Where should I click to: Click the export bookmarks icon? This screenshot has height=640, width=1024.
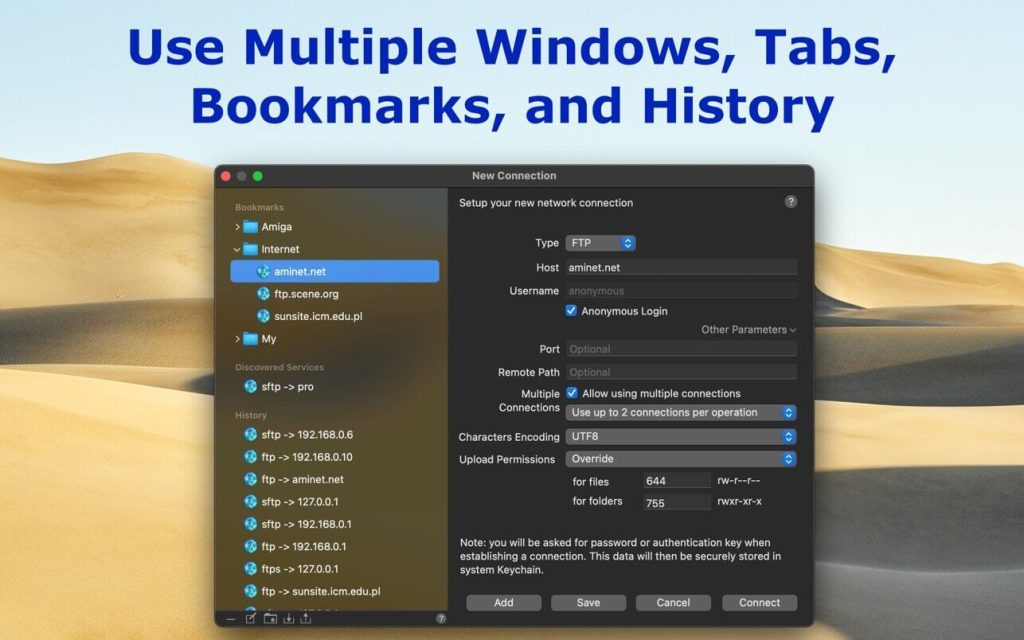pos(306,619)
